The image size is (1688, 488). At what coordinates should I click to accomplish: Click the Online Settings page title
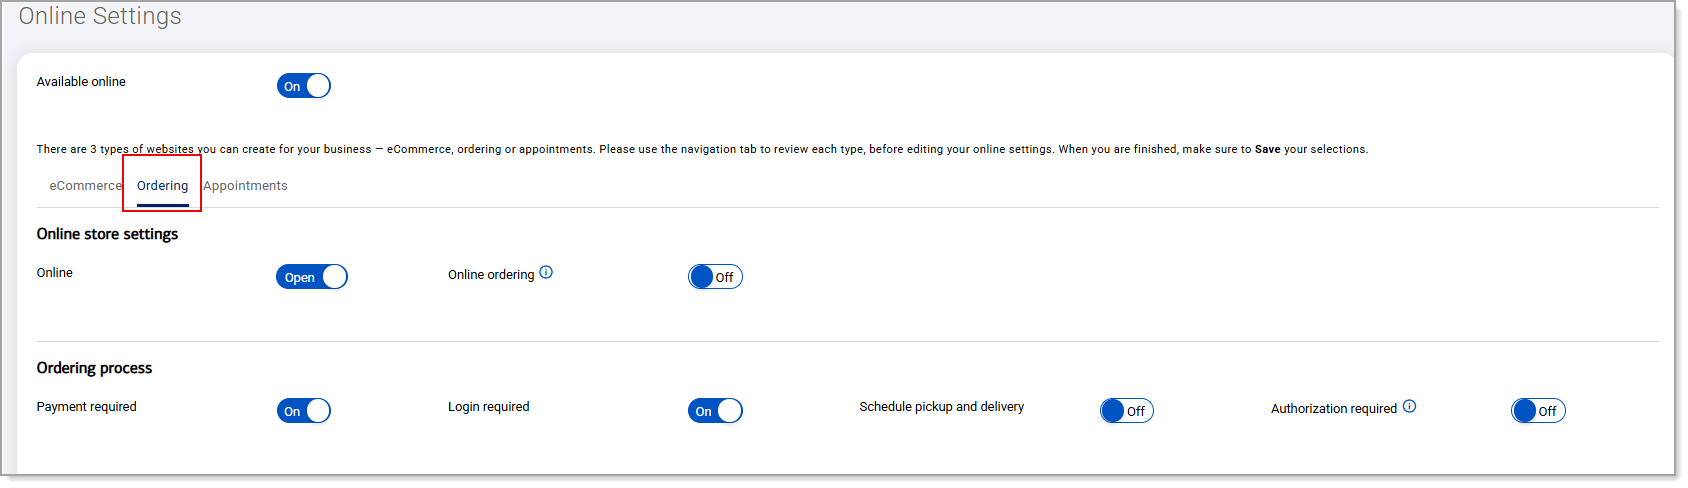pyautogui.click(x=100, y=16)
